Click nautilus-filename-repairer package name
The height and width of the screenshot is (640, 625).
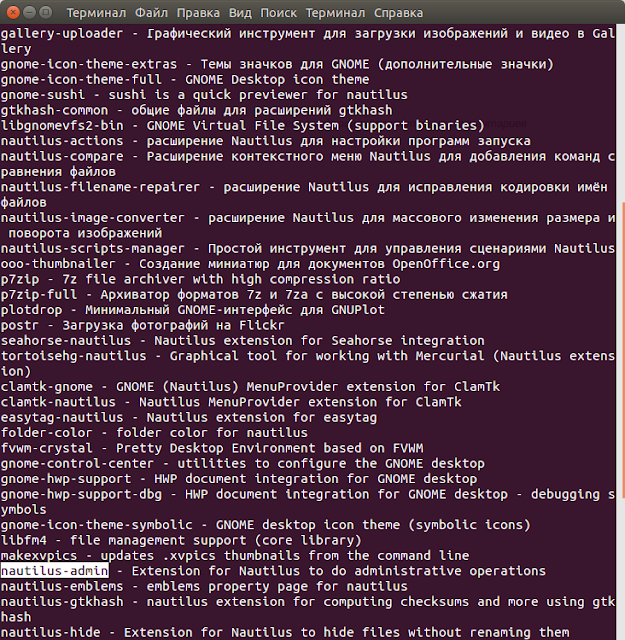(100, 187)
